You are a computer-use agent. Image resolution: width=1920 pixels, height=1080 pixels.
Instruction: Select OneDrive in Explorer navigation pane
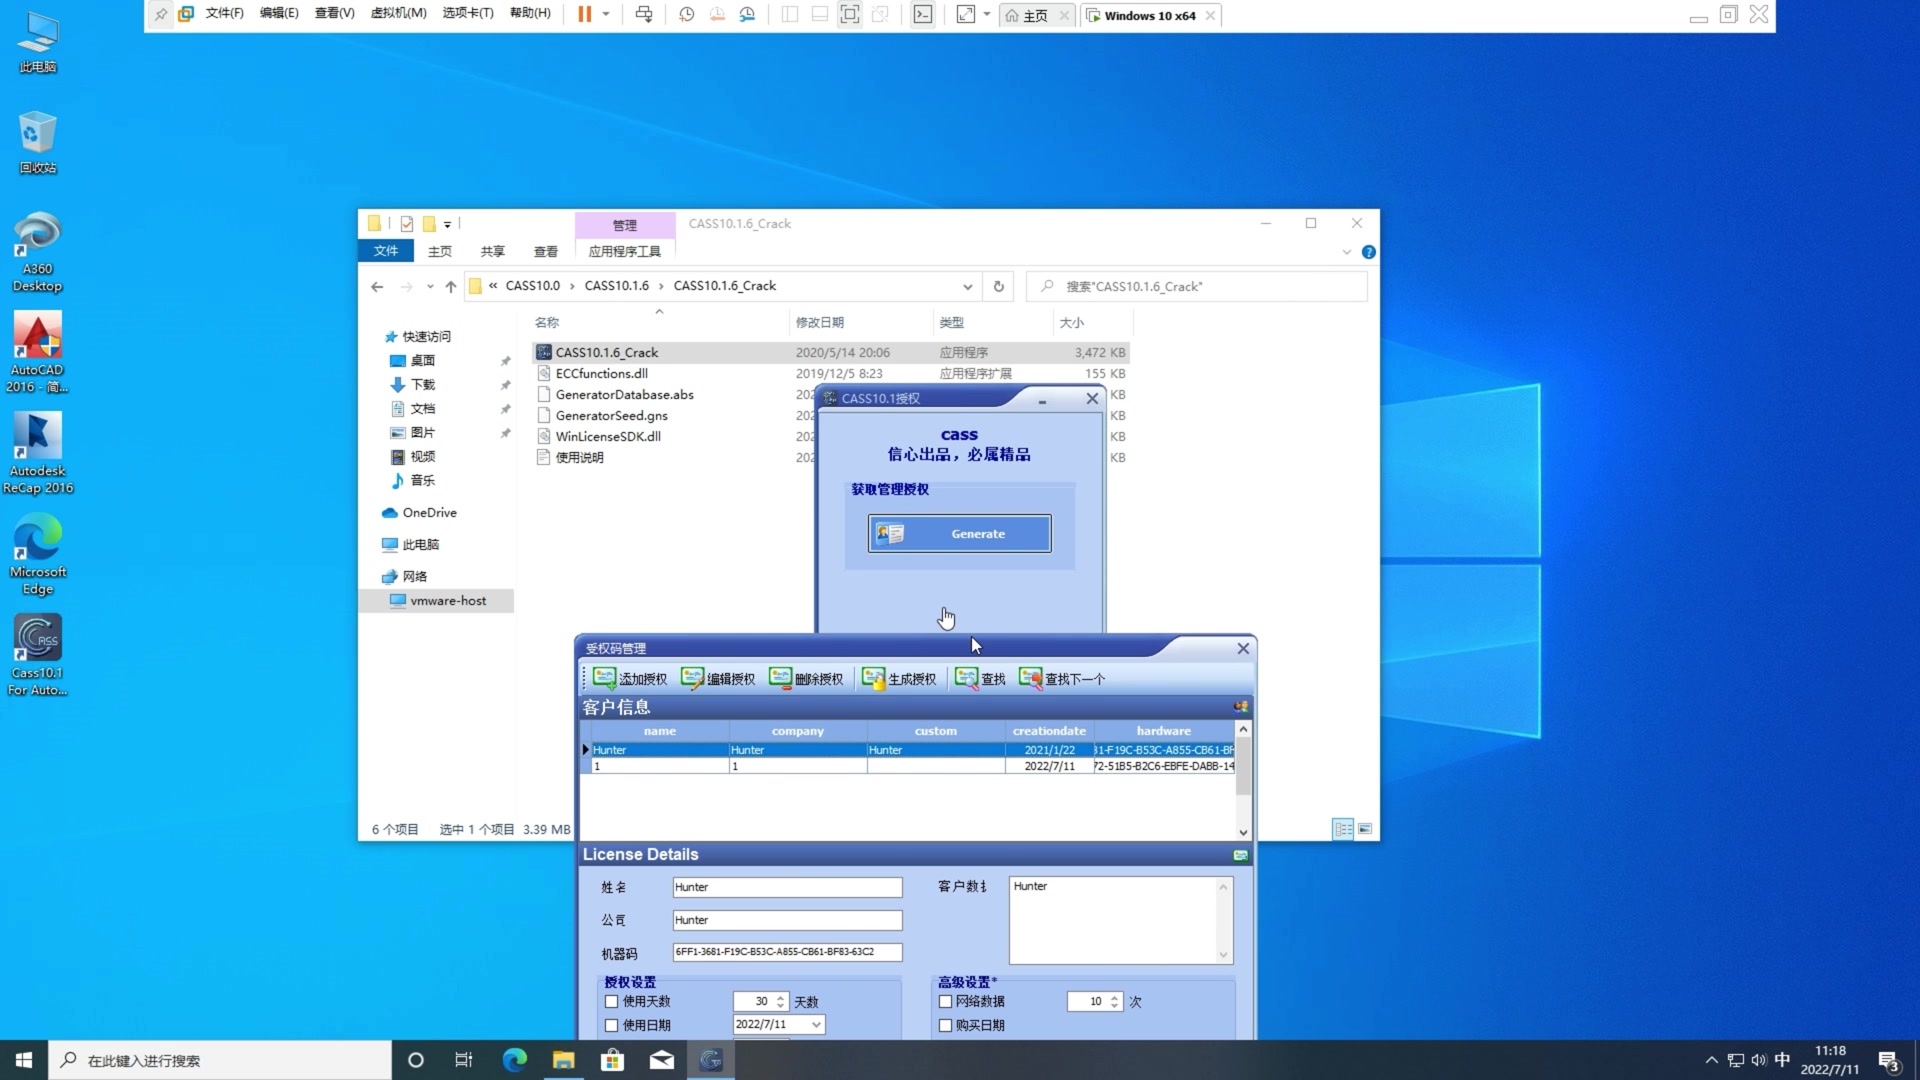pyautogui.click(x=429, y=512)
